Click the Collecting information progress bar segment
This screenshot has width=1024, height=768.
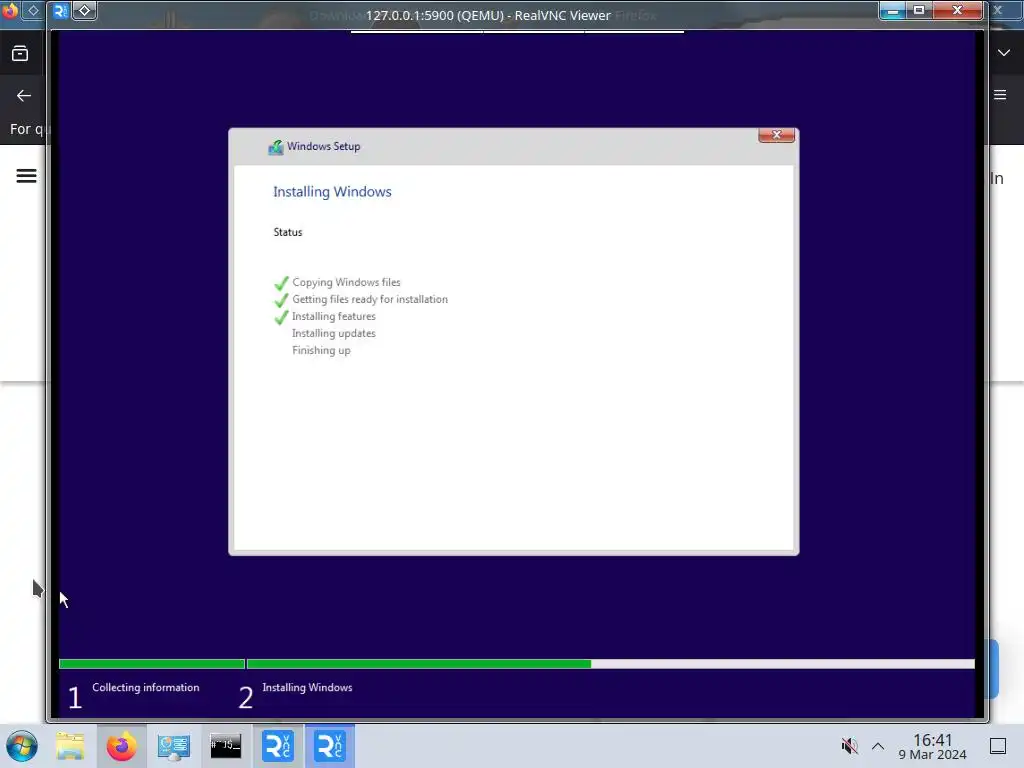point(152,664)
